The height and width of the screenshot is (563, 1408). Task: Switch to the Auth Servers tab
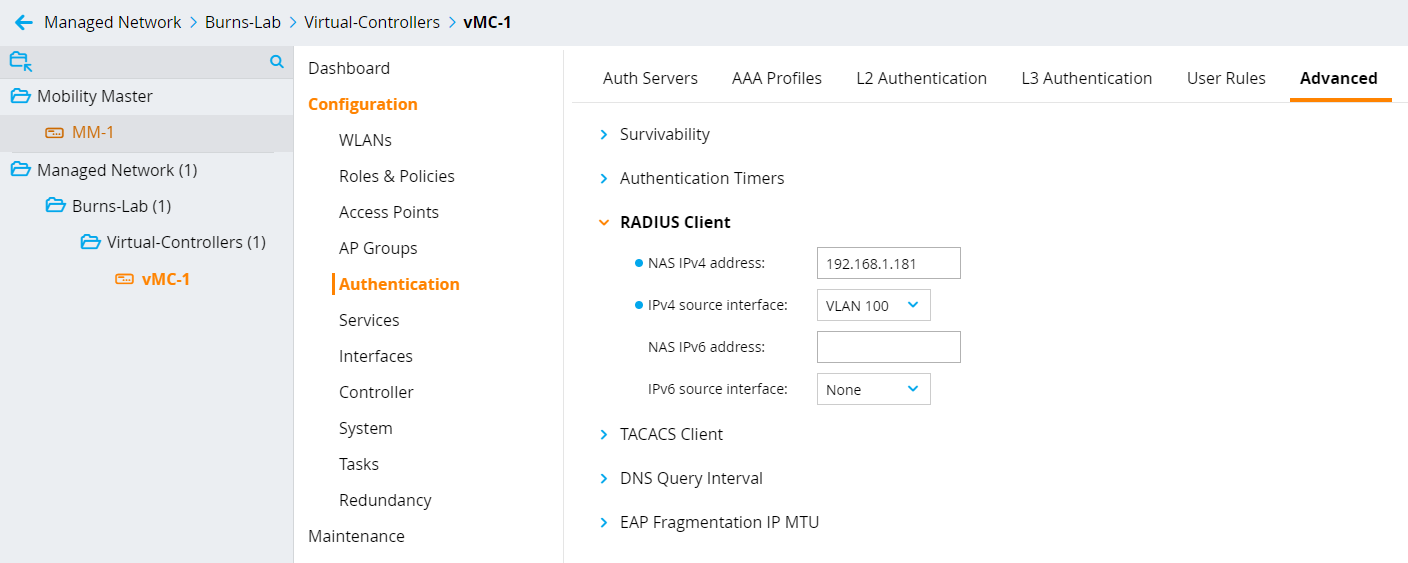click(650, 78)
